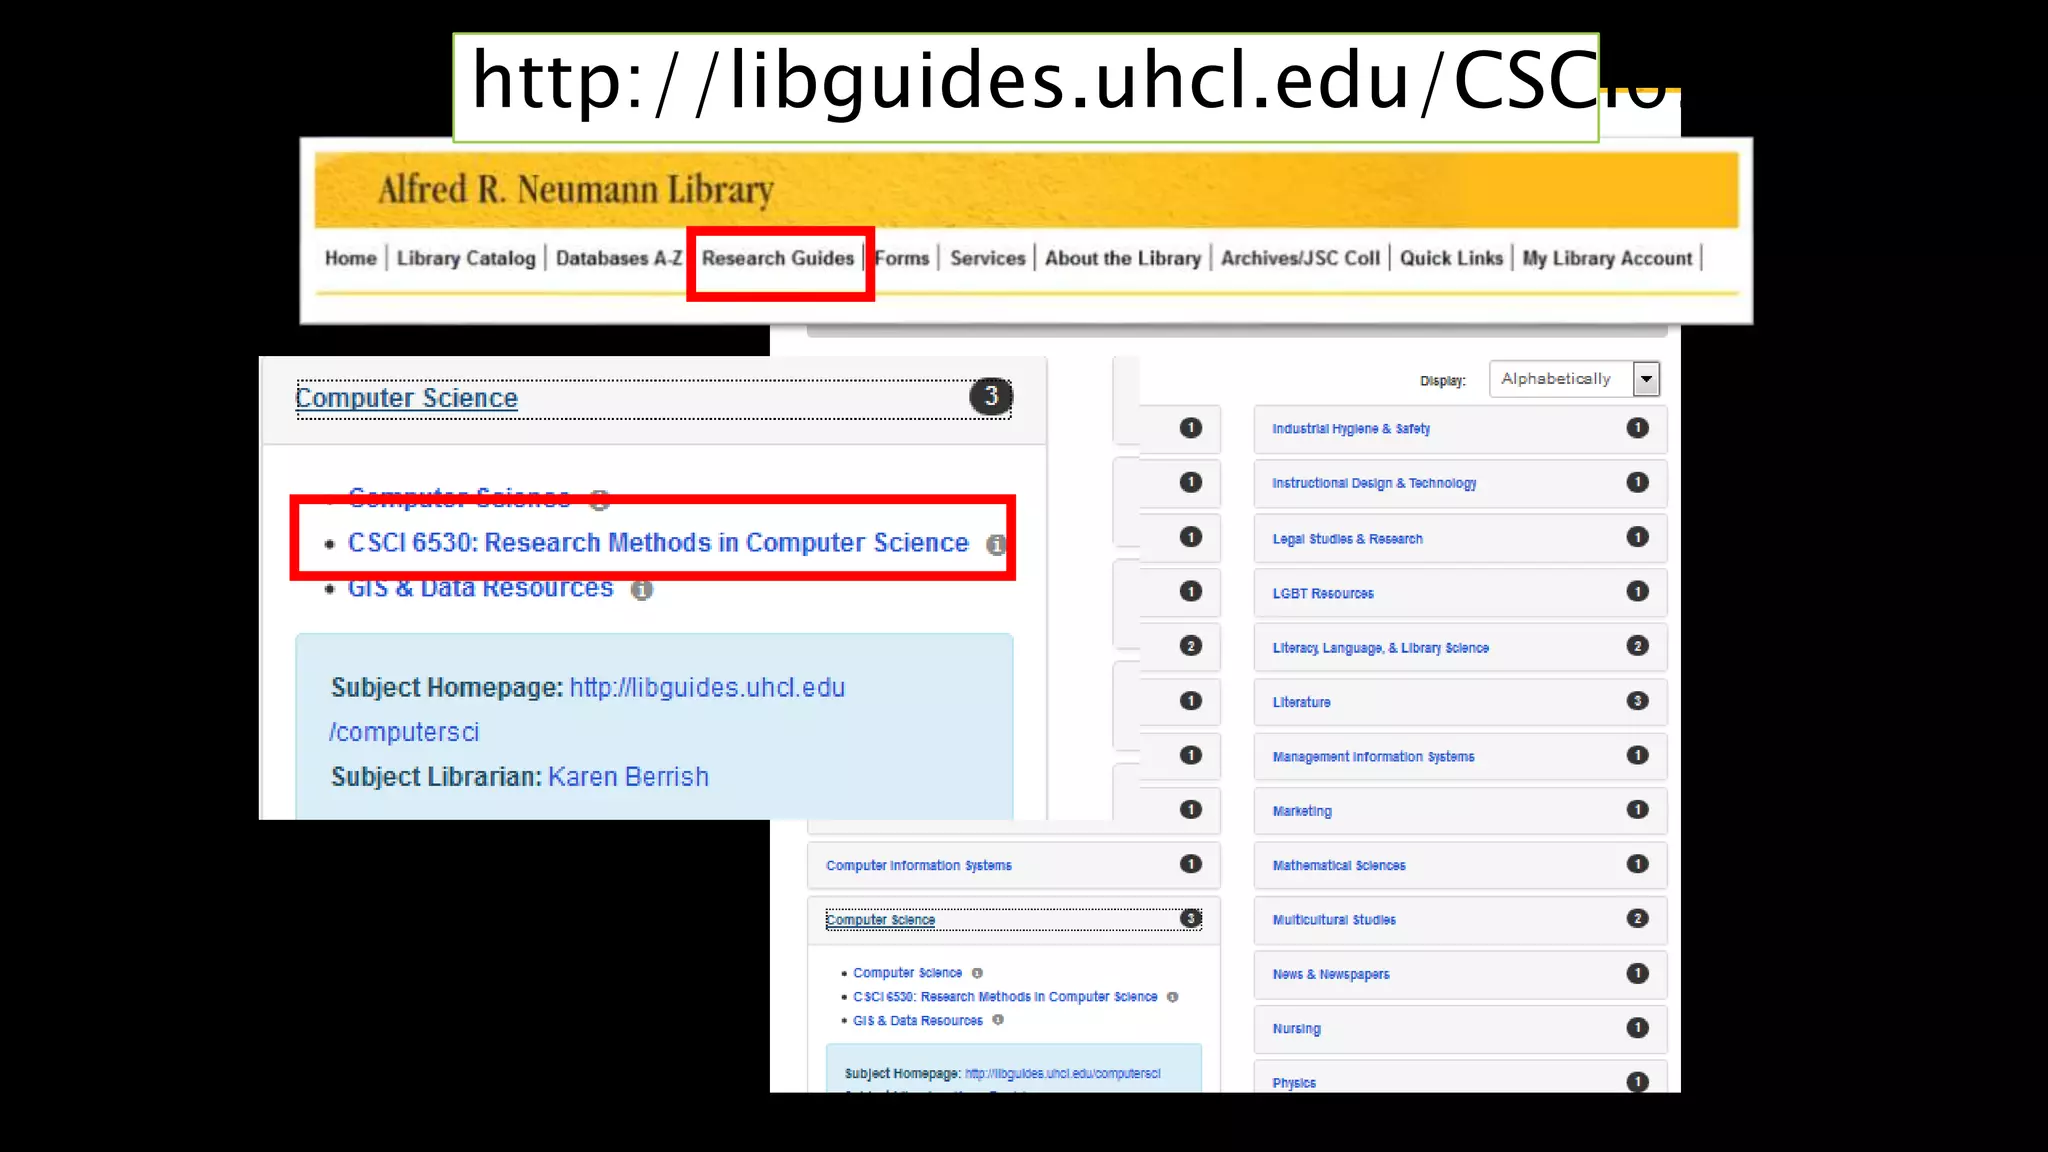Expand News & Newspapers subject
This screenshot has height=1152, width=2048.
1460,974
